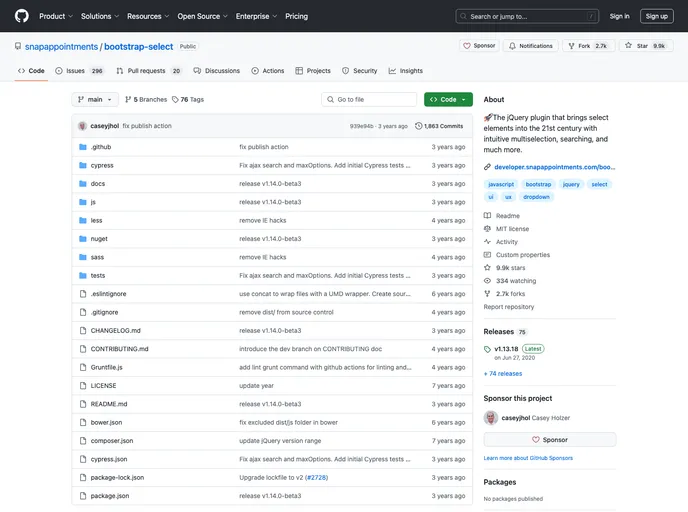Click the Notifications bell button

pos(530,46)
